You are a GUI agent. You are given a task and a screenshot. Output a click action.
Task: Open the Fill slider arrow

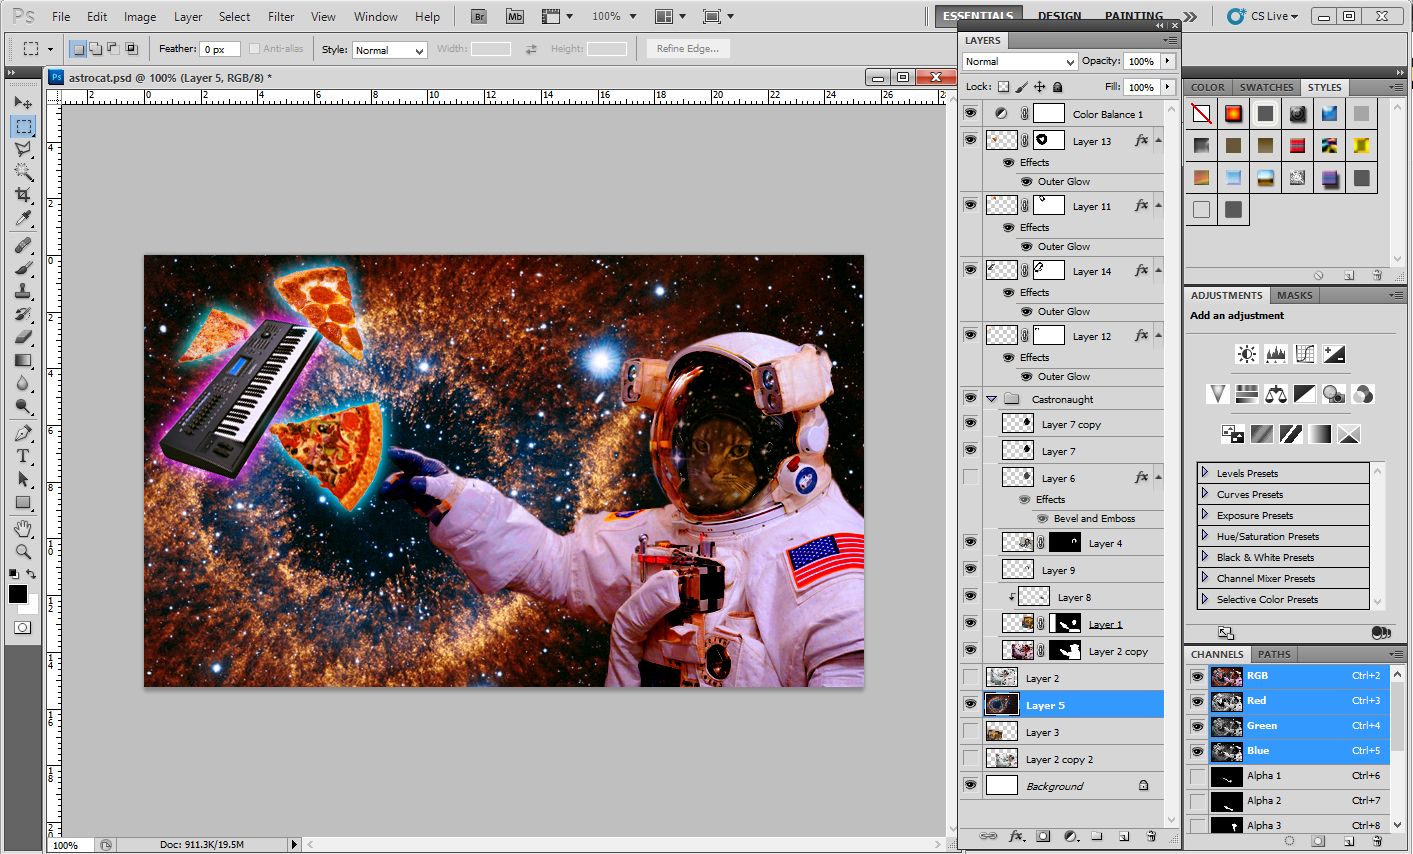pyautogui.click(x=1167, y=87)
